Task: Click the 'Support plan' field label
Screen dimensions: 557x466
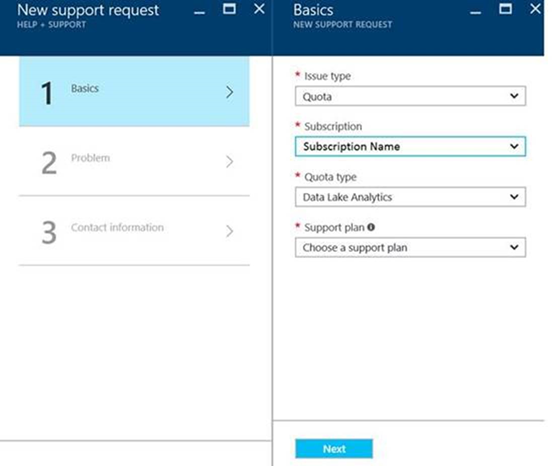Action: click(334, 227)
